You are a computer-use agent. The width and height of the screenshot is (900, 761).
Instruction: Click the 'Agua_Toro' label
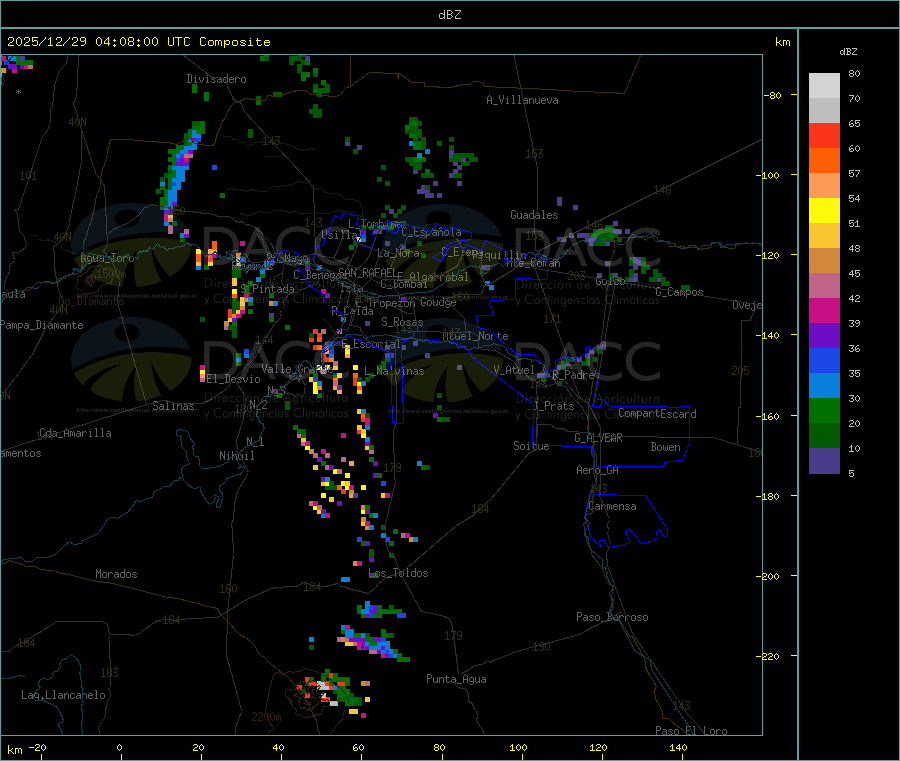107,258
